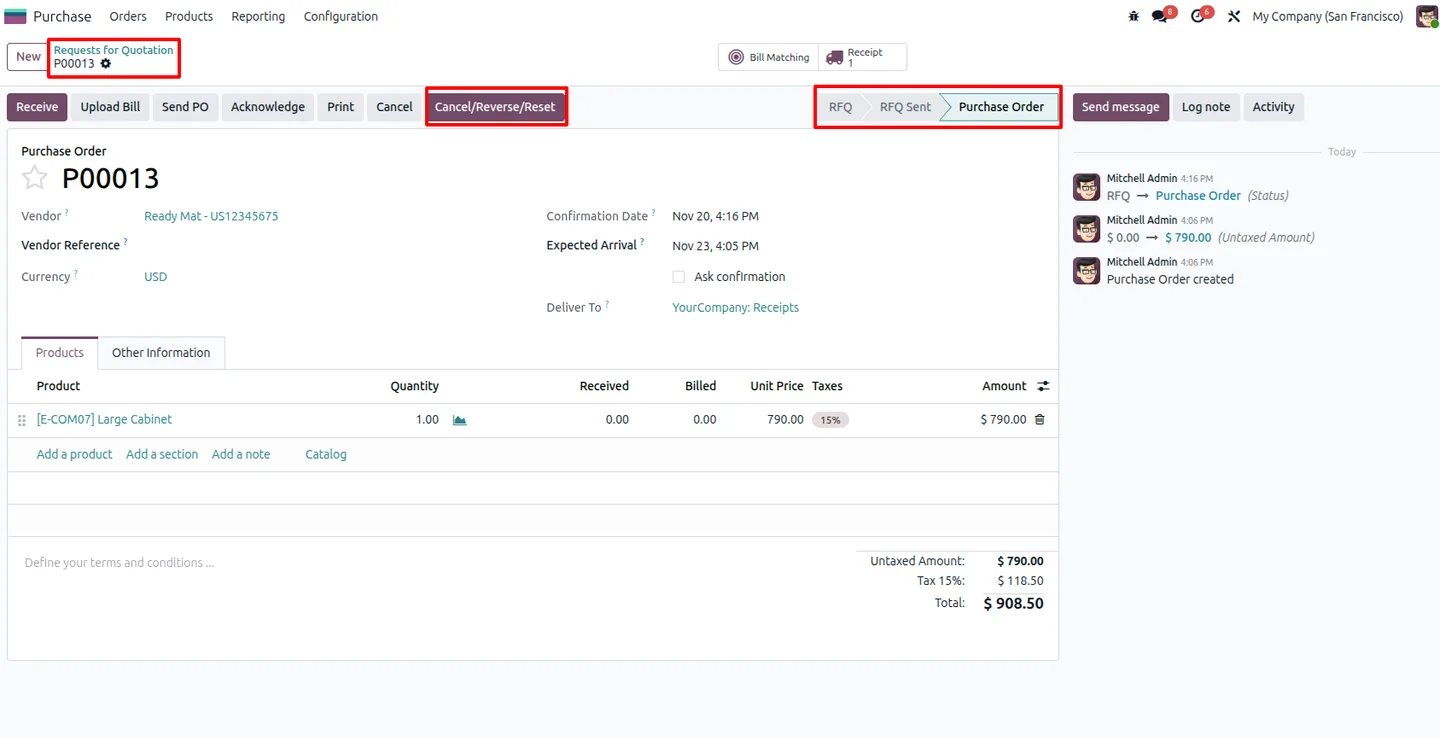Click Log note in chatter
The image size is (1440, 737).
click(x=1206, y=107)
